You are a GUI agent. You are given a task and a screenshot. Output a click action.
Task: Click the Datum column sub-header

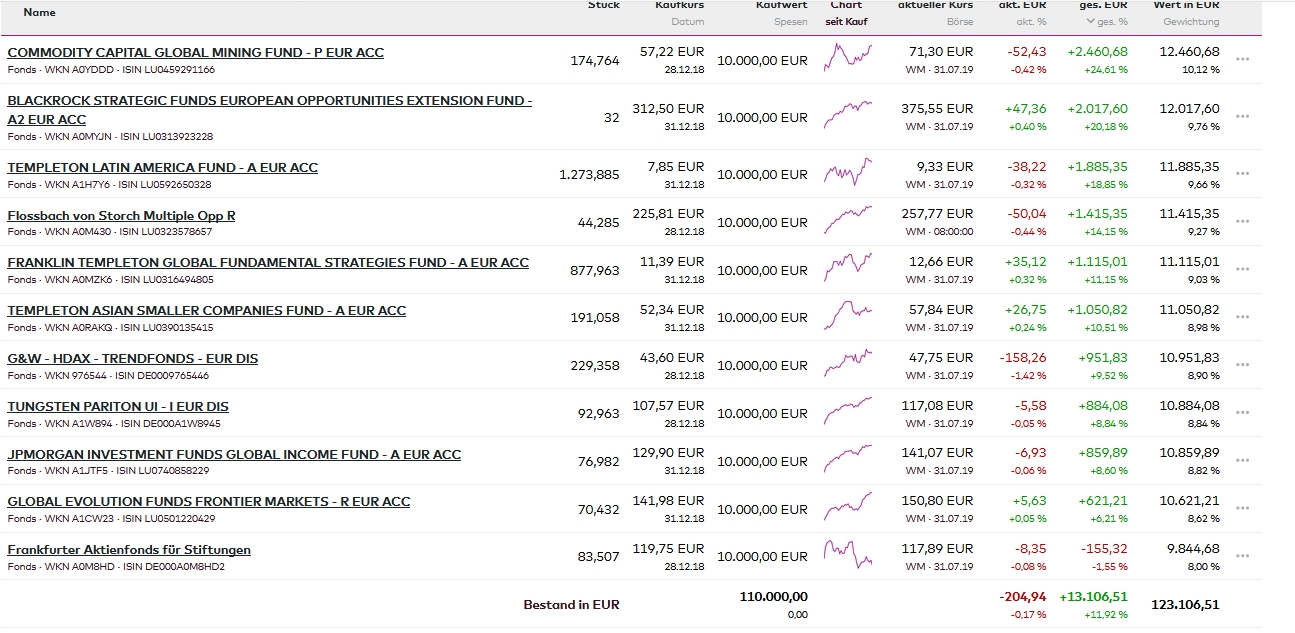687,22
